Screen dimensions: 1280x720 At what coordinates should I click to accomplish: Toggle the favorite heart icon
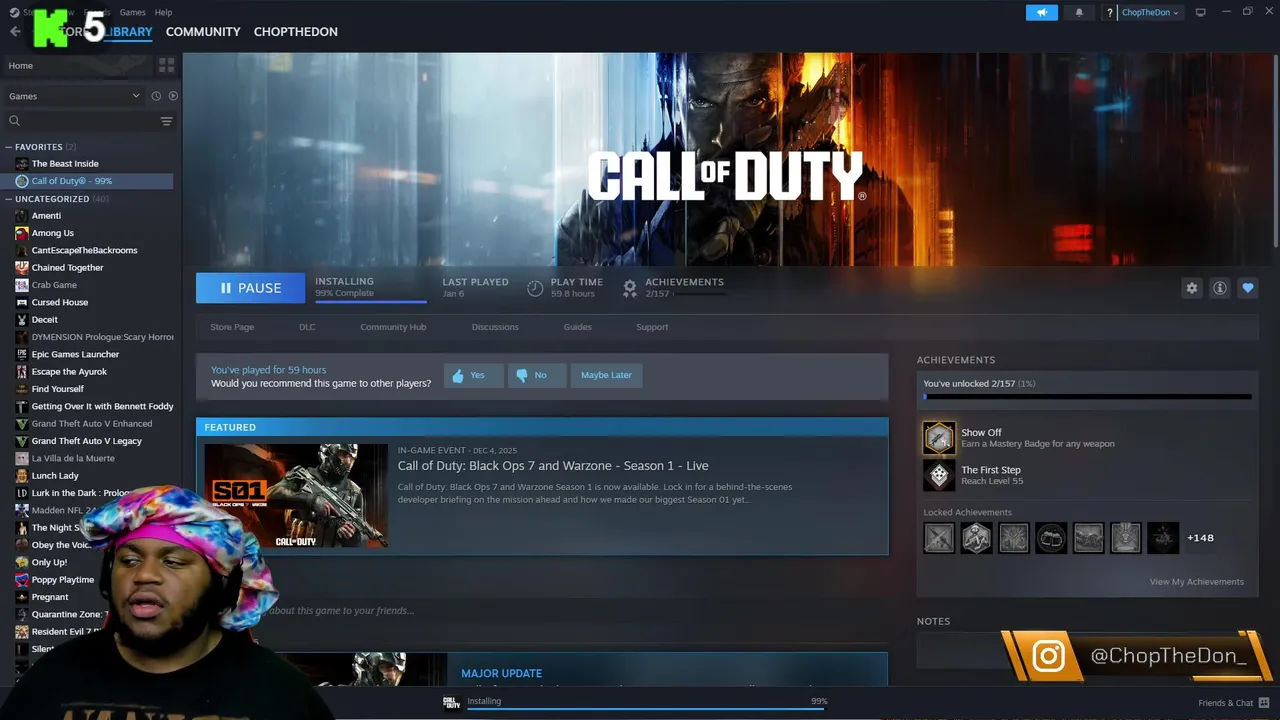(x=1247, y=288)
